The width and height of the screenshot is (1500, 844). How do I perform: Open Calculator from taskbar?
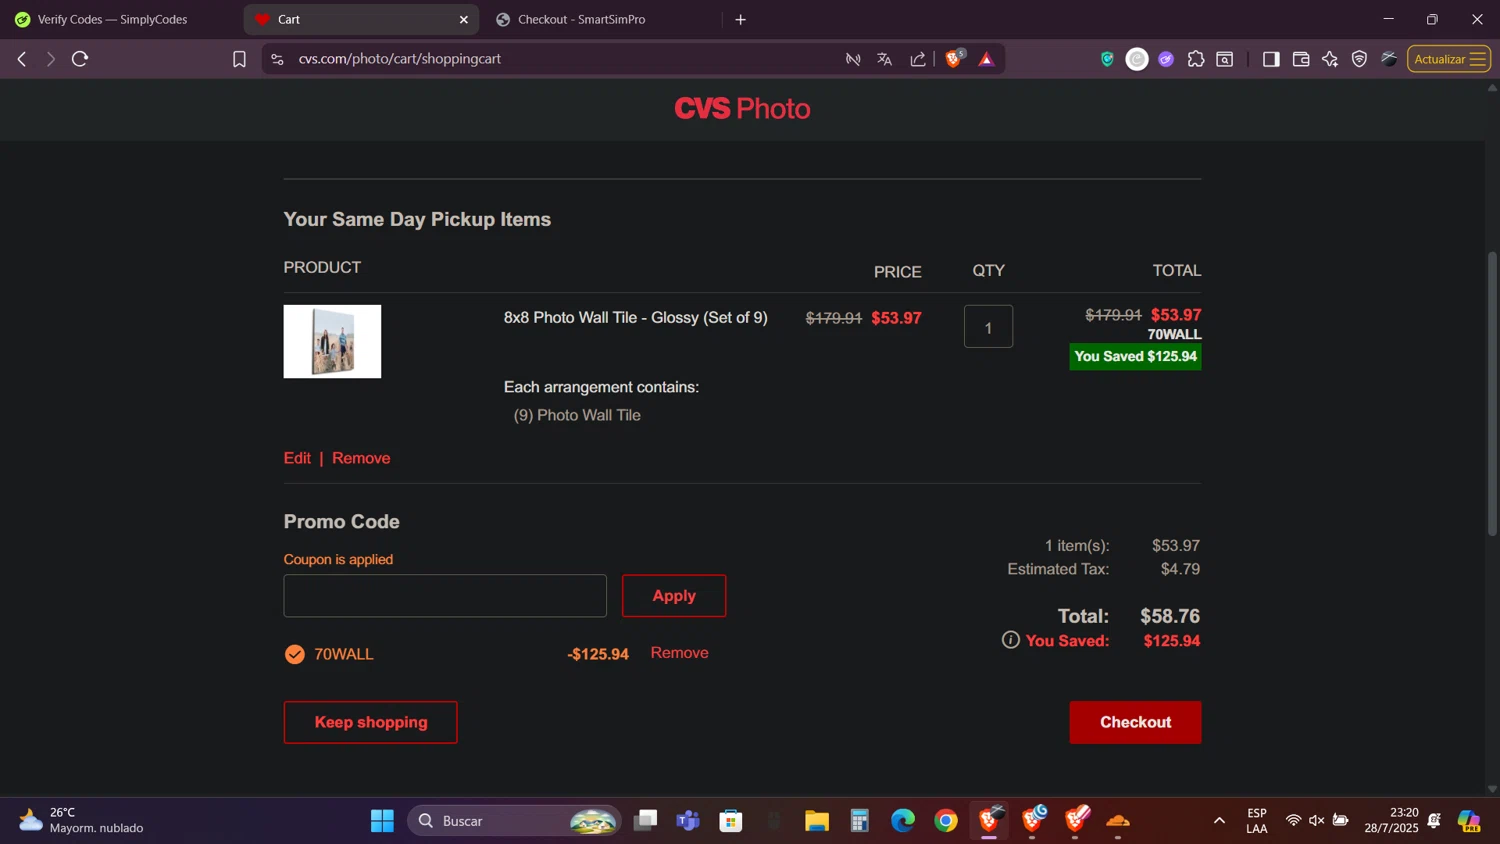tap(860, 821)
